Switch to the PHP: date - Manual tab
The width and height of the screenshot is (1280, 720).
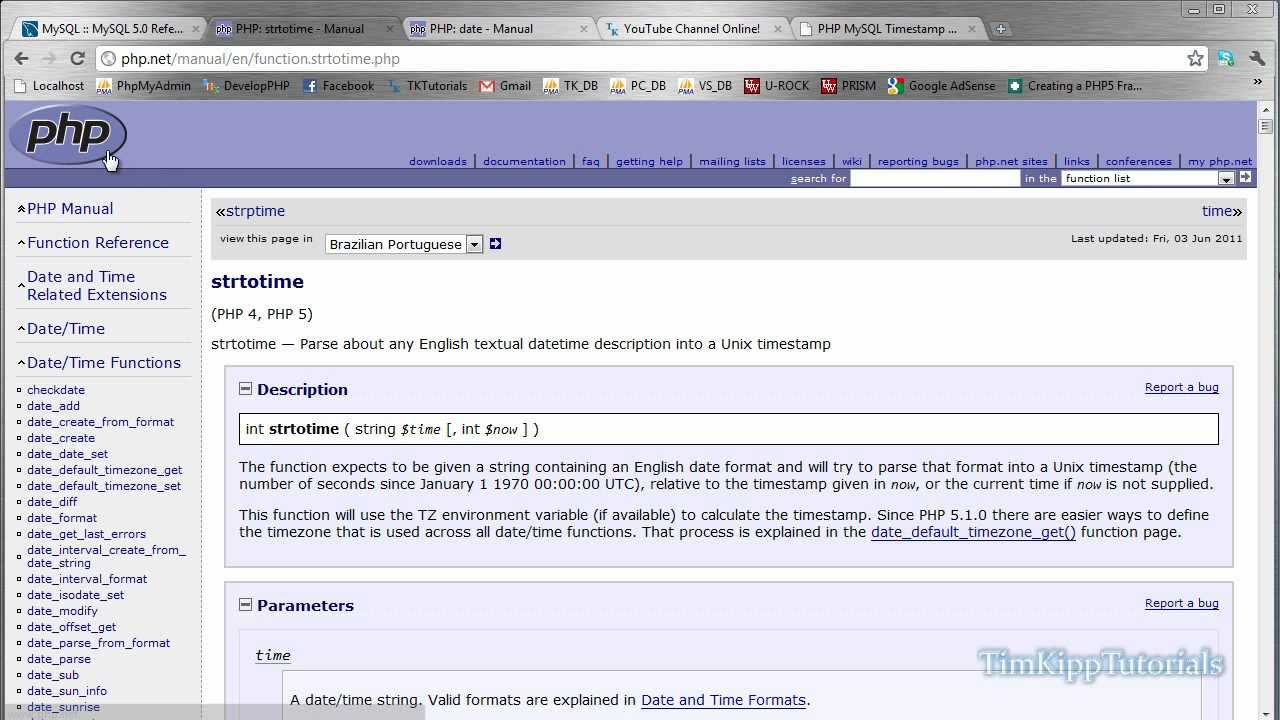[x=500, y=29]
